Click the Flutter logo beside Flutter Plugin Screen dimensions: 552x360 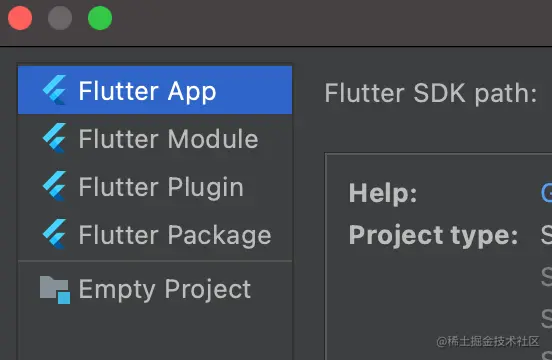pyautogui.click(x=54, y=186)
